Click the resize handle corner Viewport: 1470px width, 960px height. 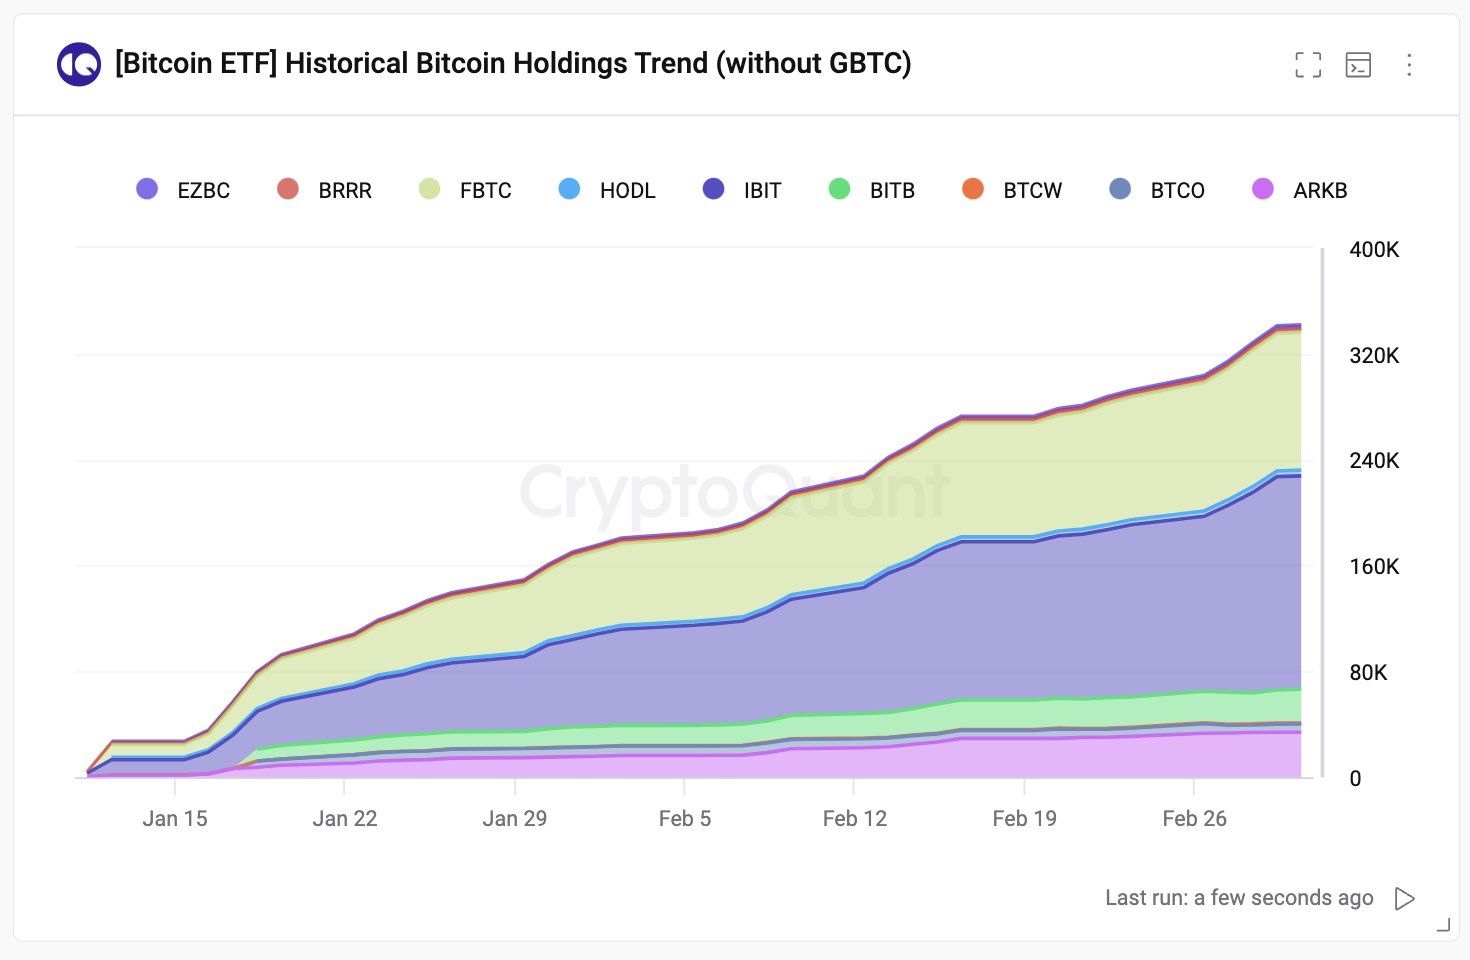(1443, 926)
